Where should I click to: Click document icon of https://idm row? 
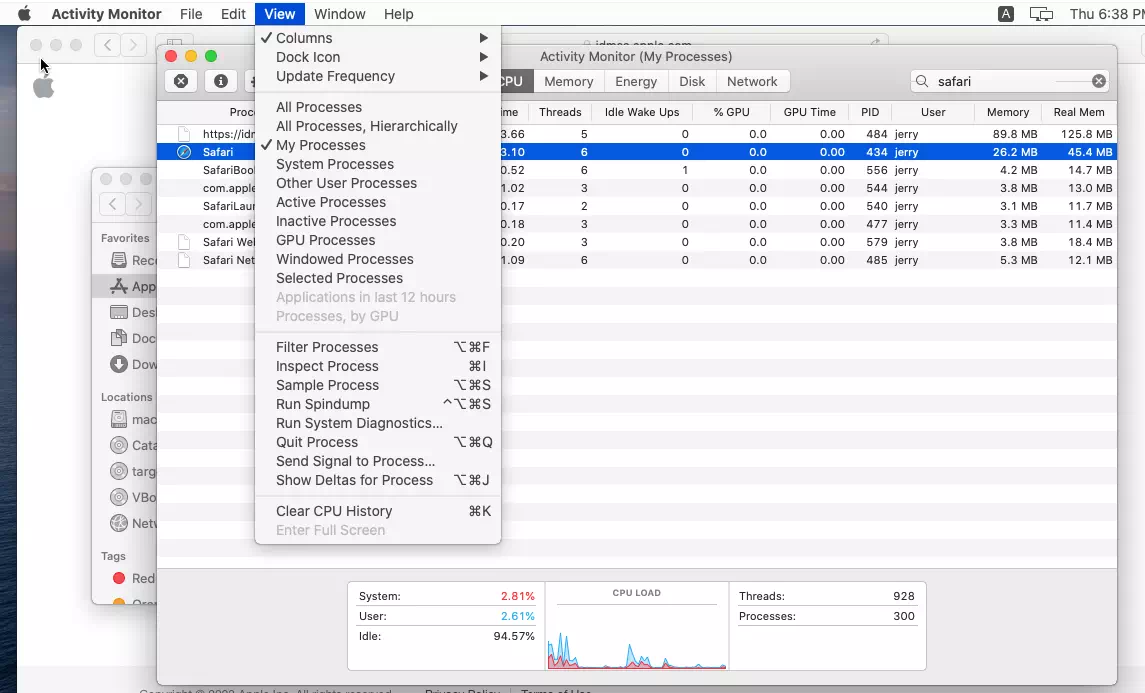point(184,134)
